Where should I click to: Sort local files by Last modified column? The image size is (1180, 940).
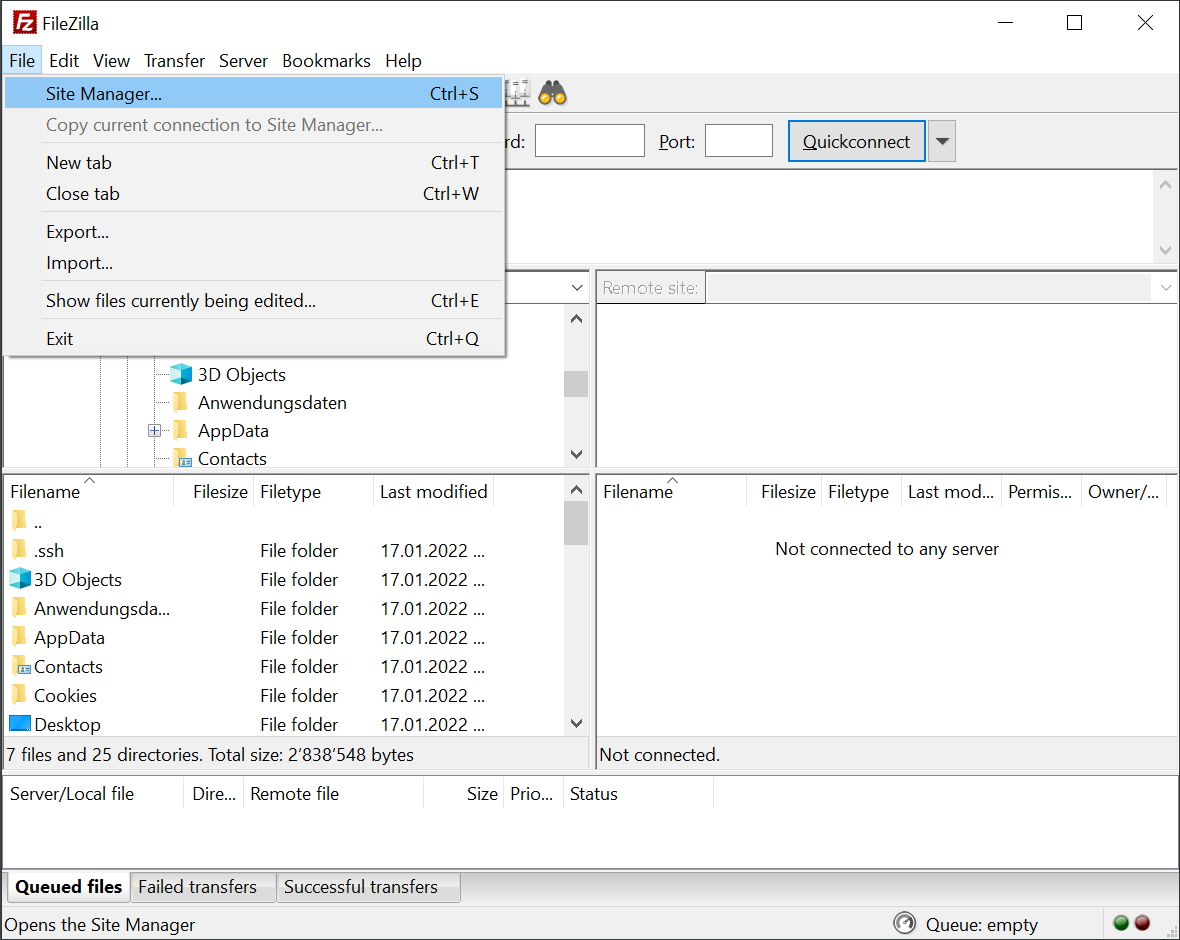click(433, 492)
